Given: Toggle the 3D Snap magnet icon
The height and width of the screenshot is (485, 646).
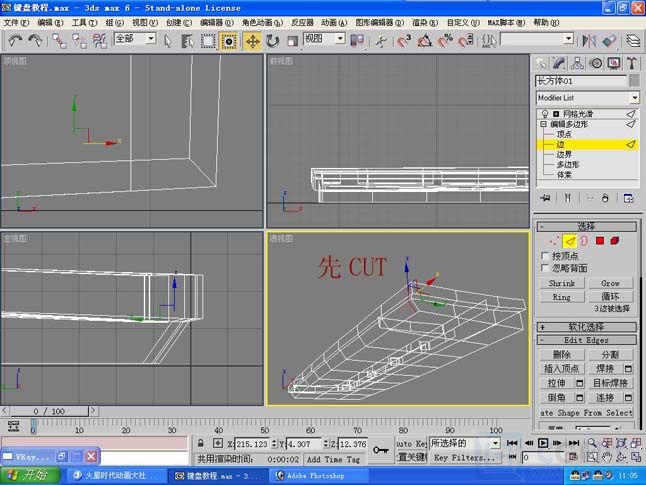Looking at the screenshot, I should 404,41.
